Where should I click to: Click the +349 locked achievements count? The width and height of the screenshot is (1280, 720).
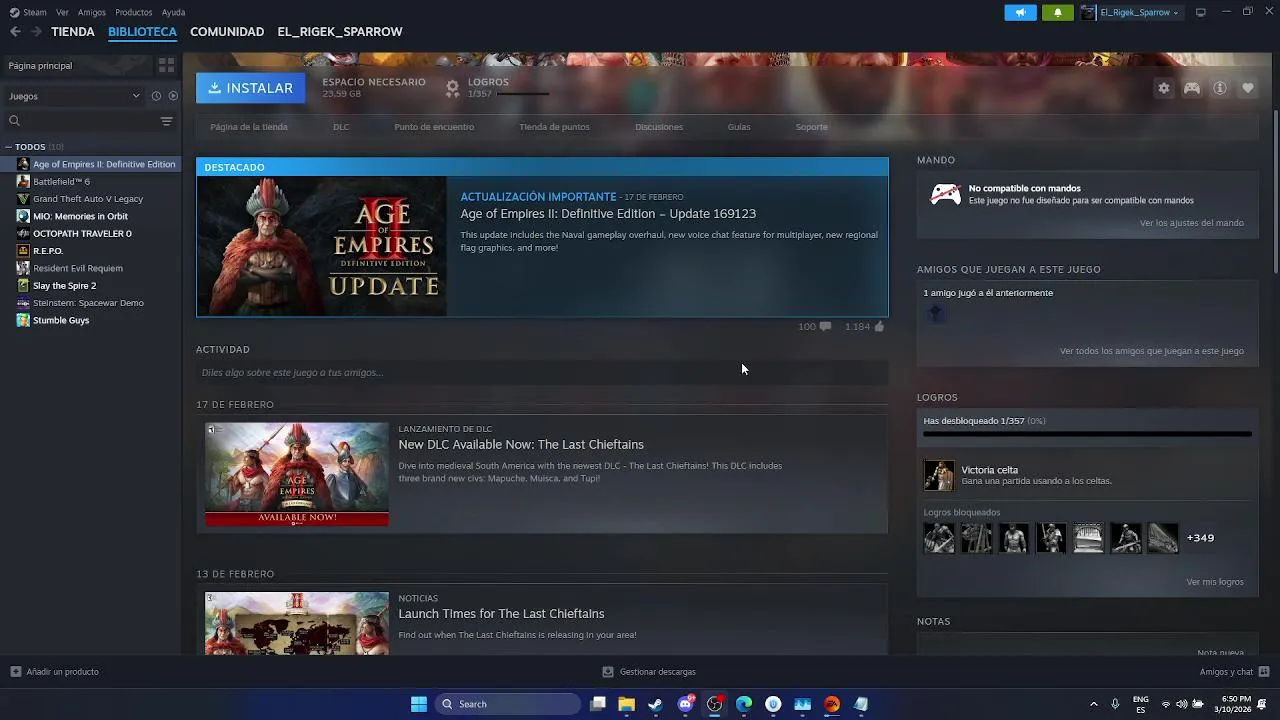coord(1200,538)
